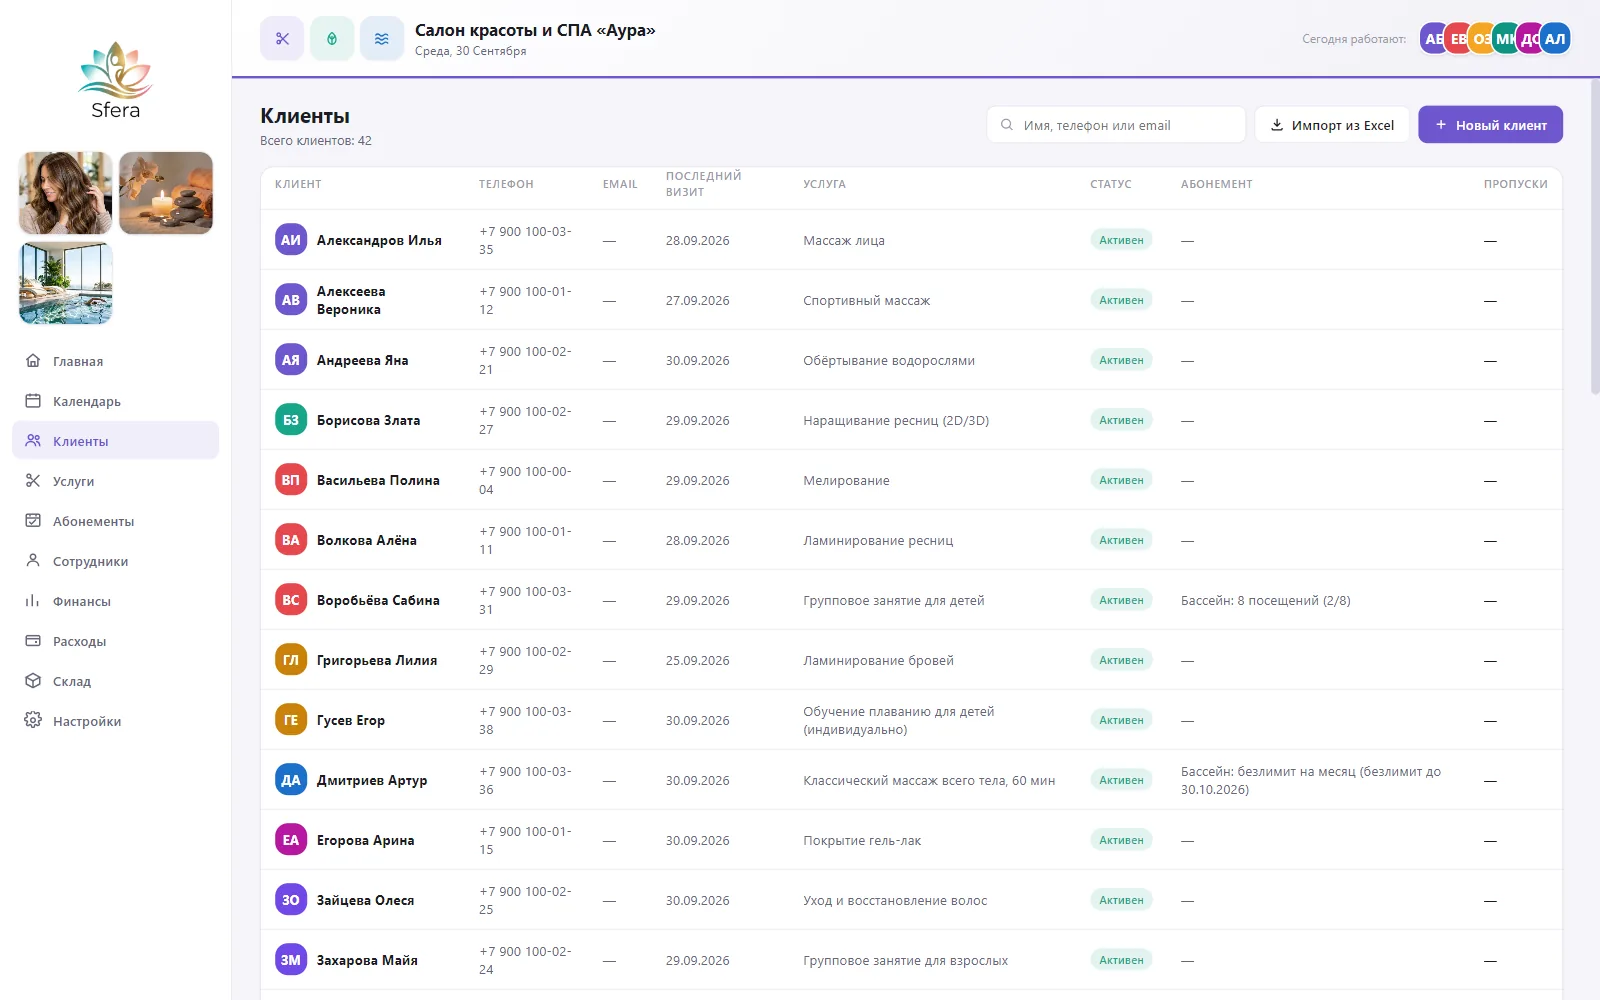Open the Услуги section
The height and width of the screenshot is (1000, 1600).
pos(115,481)
